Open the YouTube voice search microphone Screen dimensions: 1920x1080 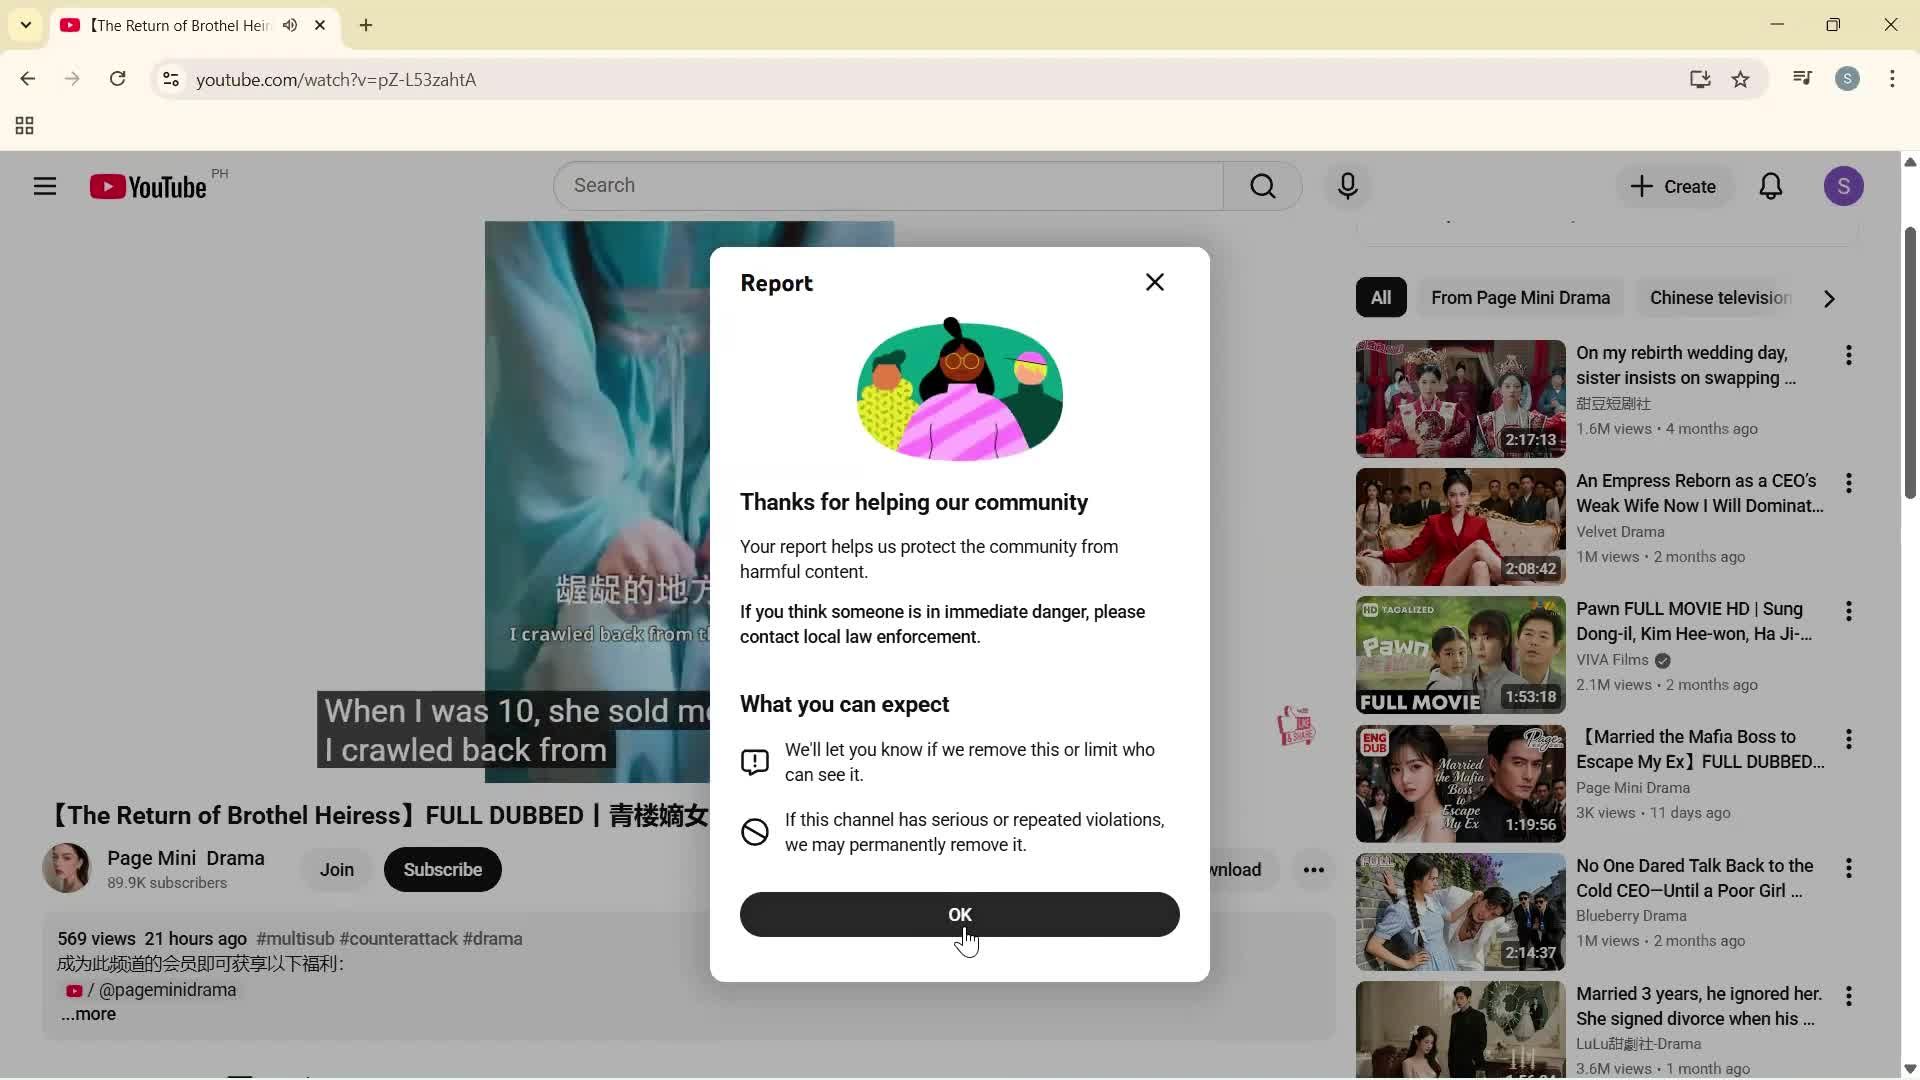click(x=1347, y=186)
